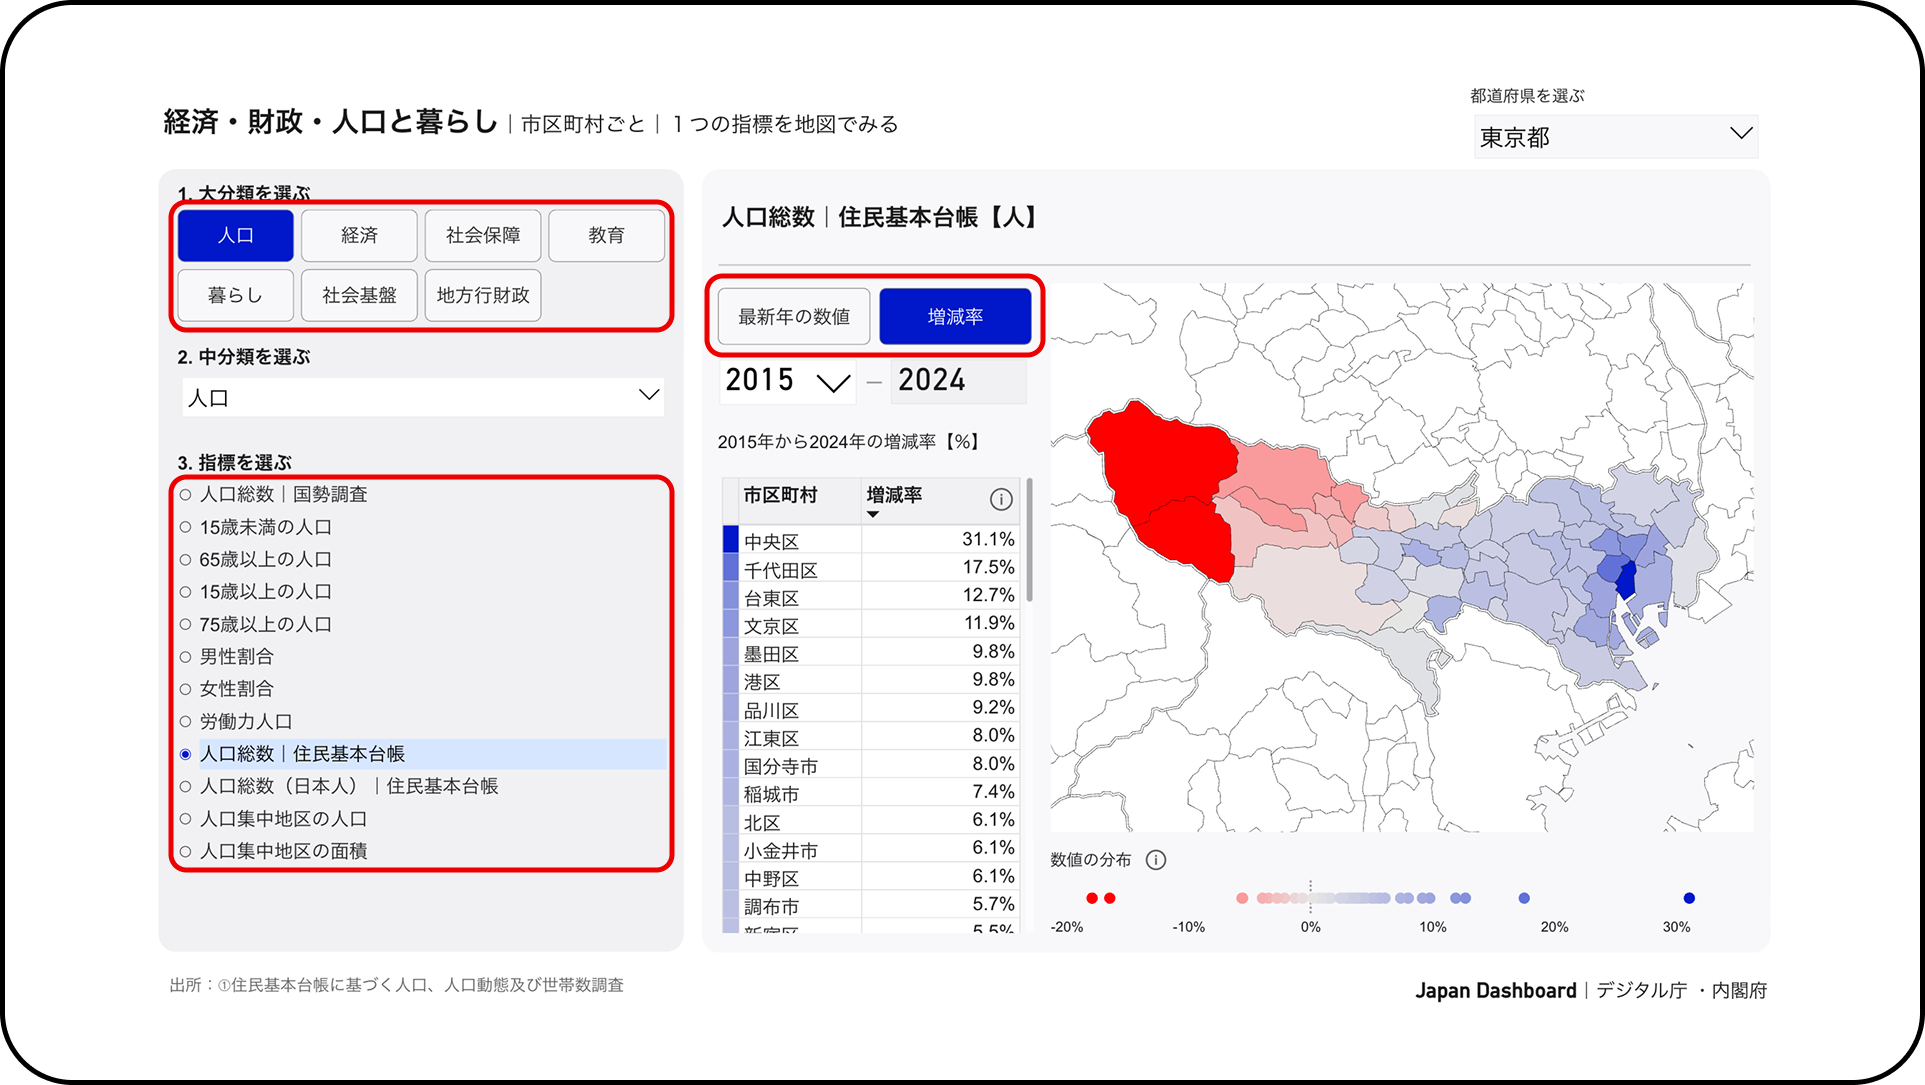The image size is (1925, 1085).
Task: Select 小金井市 row in table
Action: (x=871, y=848)
